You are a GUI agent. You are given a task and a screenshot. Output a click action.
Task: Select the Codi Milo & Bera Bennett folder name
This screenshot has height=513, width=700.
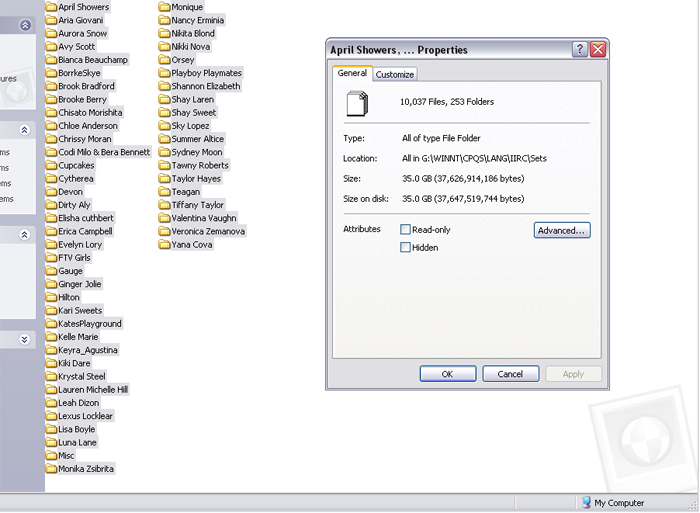point(104,152)
